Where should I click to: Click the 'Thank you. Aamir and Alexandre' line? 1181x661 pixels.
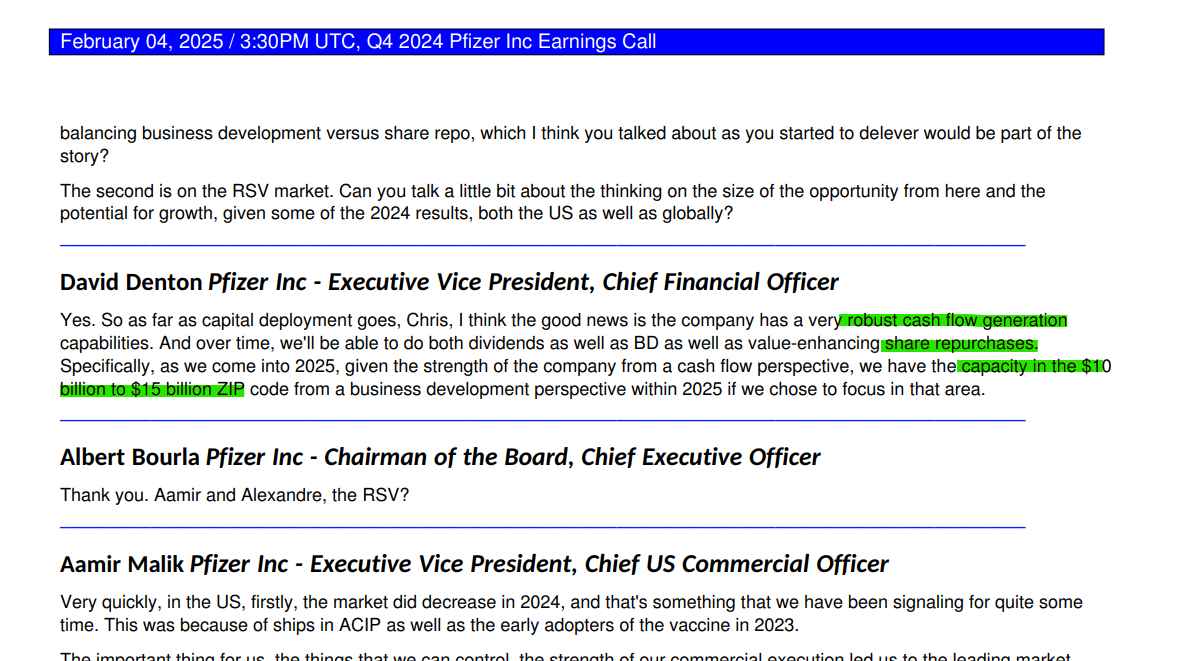pos(234,495)
